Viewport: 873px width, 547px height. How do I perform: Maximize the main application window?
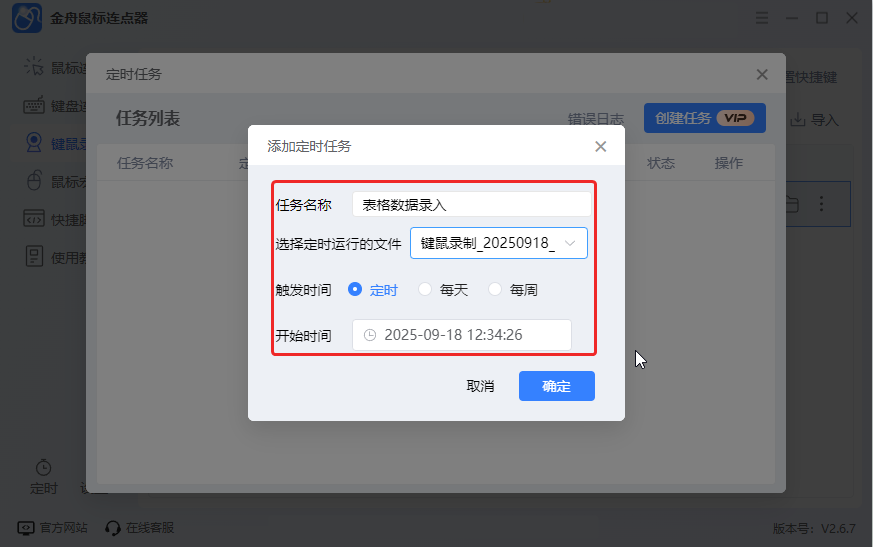click(822, 18)
